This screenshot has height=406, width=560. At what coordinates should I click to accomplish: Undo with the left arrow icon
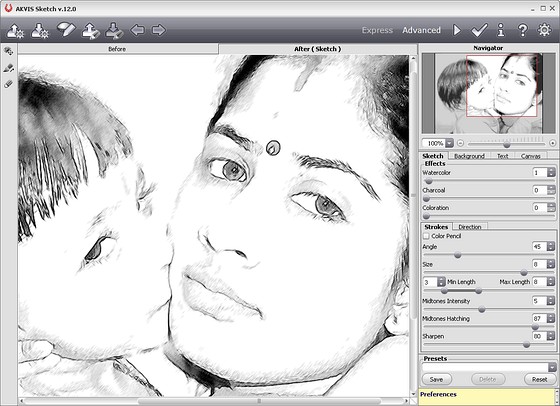coord(138,30)
